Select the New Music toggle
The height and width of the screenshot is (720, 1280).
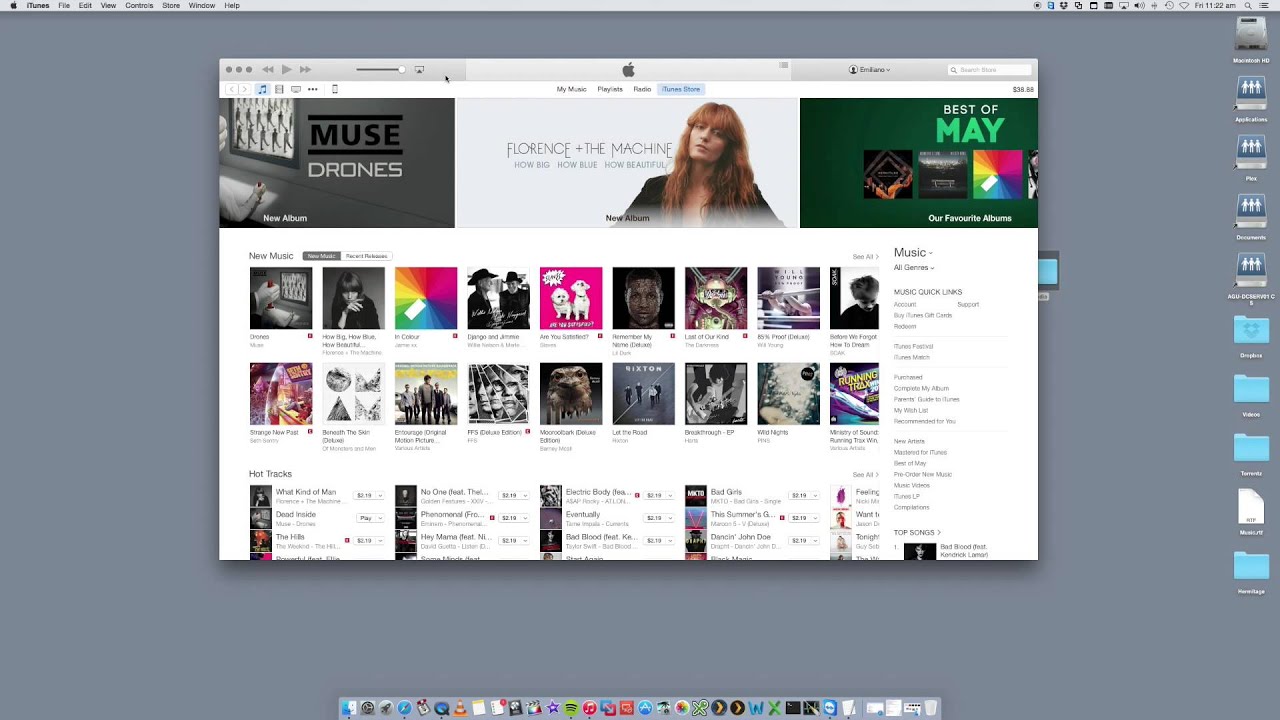(322, 256)
